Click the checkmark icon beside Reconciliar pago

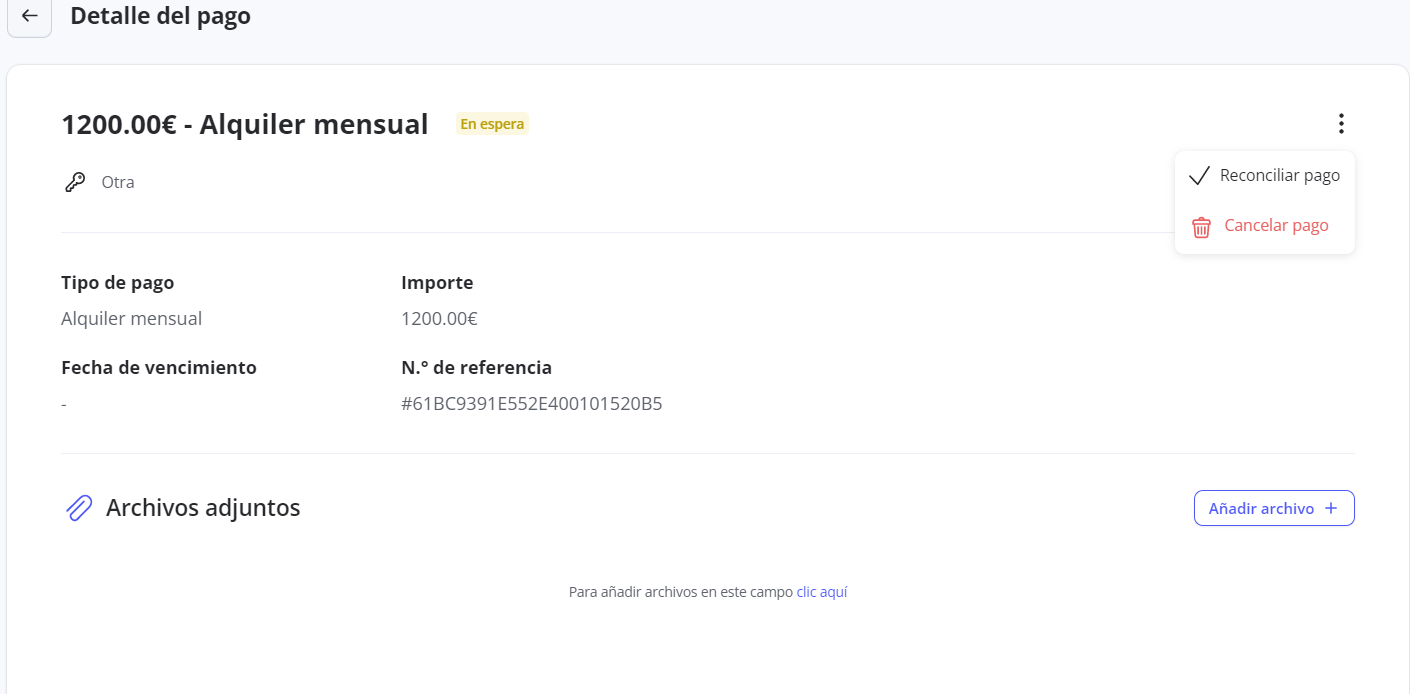point(1199,176)
